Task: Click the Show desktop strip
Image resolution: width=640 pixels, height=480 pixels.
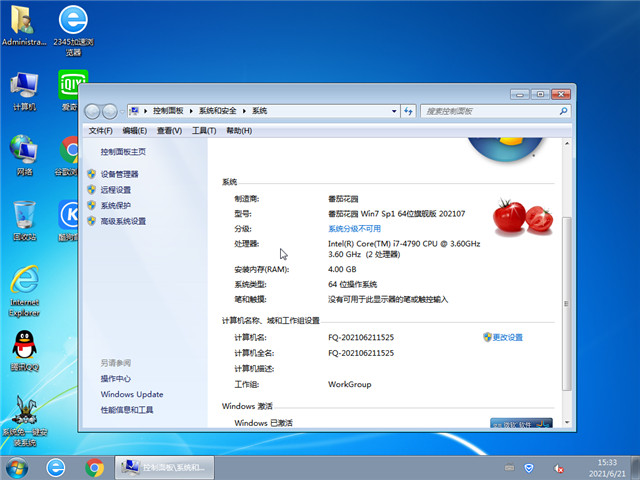Action: 636,468
